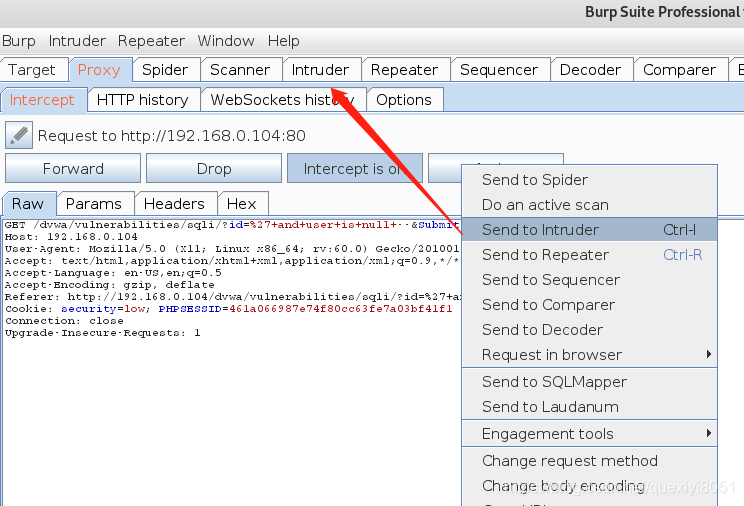Viewport: 744px width, 506px height.
Task: Click the Connection: close header line
Action: [x=64, y=321]
